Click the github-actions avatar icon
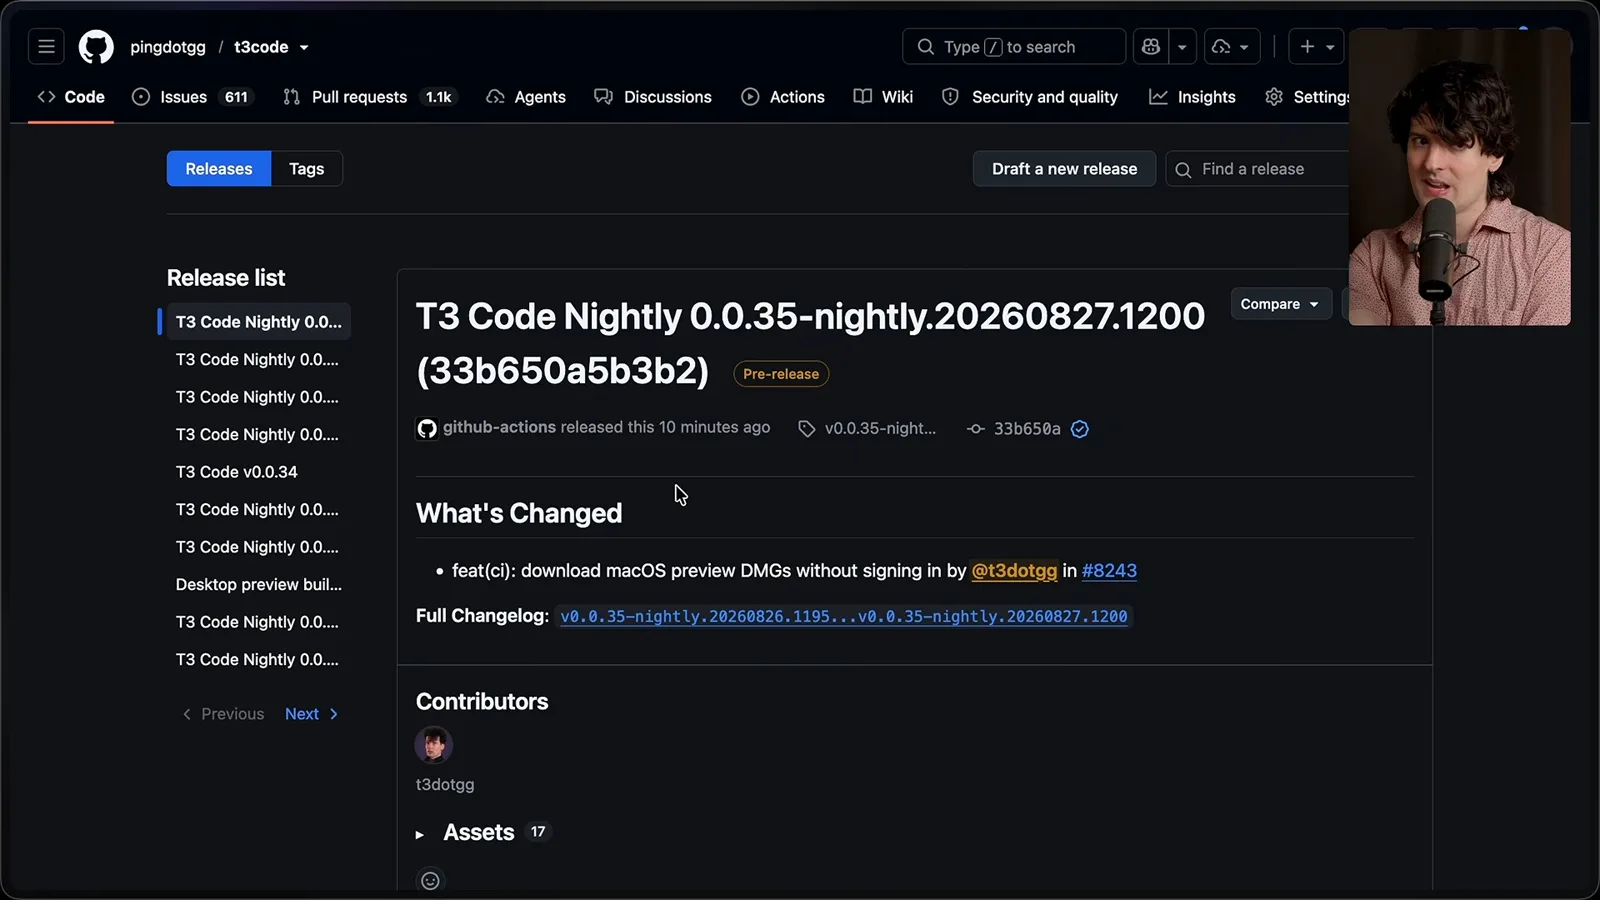 tap(427, 429)
